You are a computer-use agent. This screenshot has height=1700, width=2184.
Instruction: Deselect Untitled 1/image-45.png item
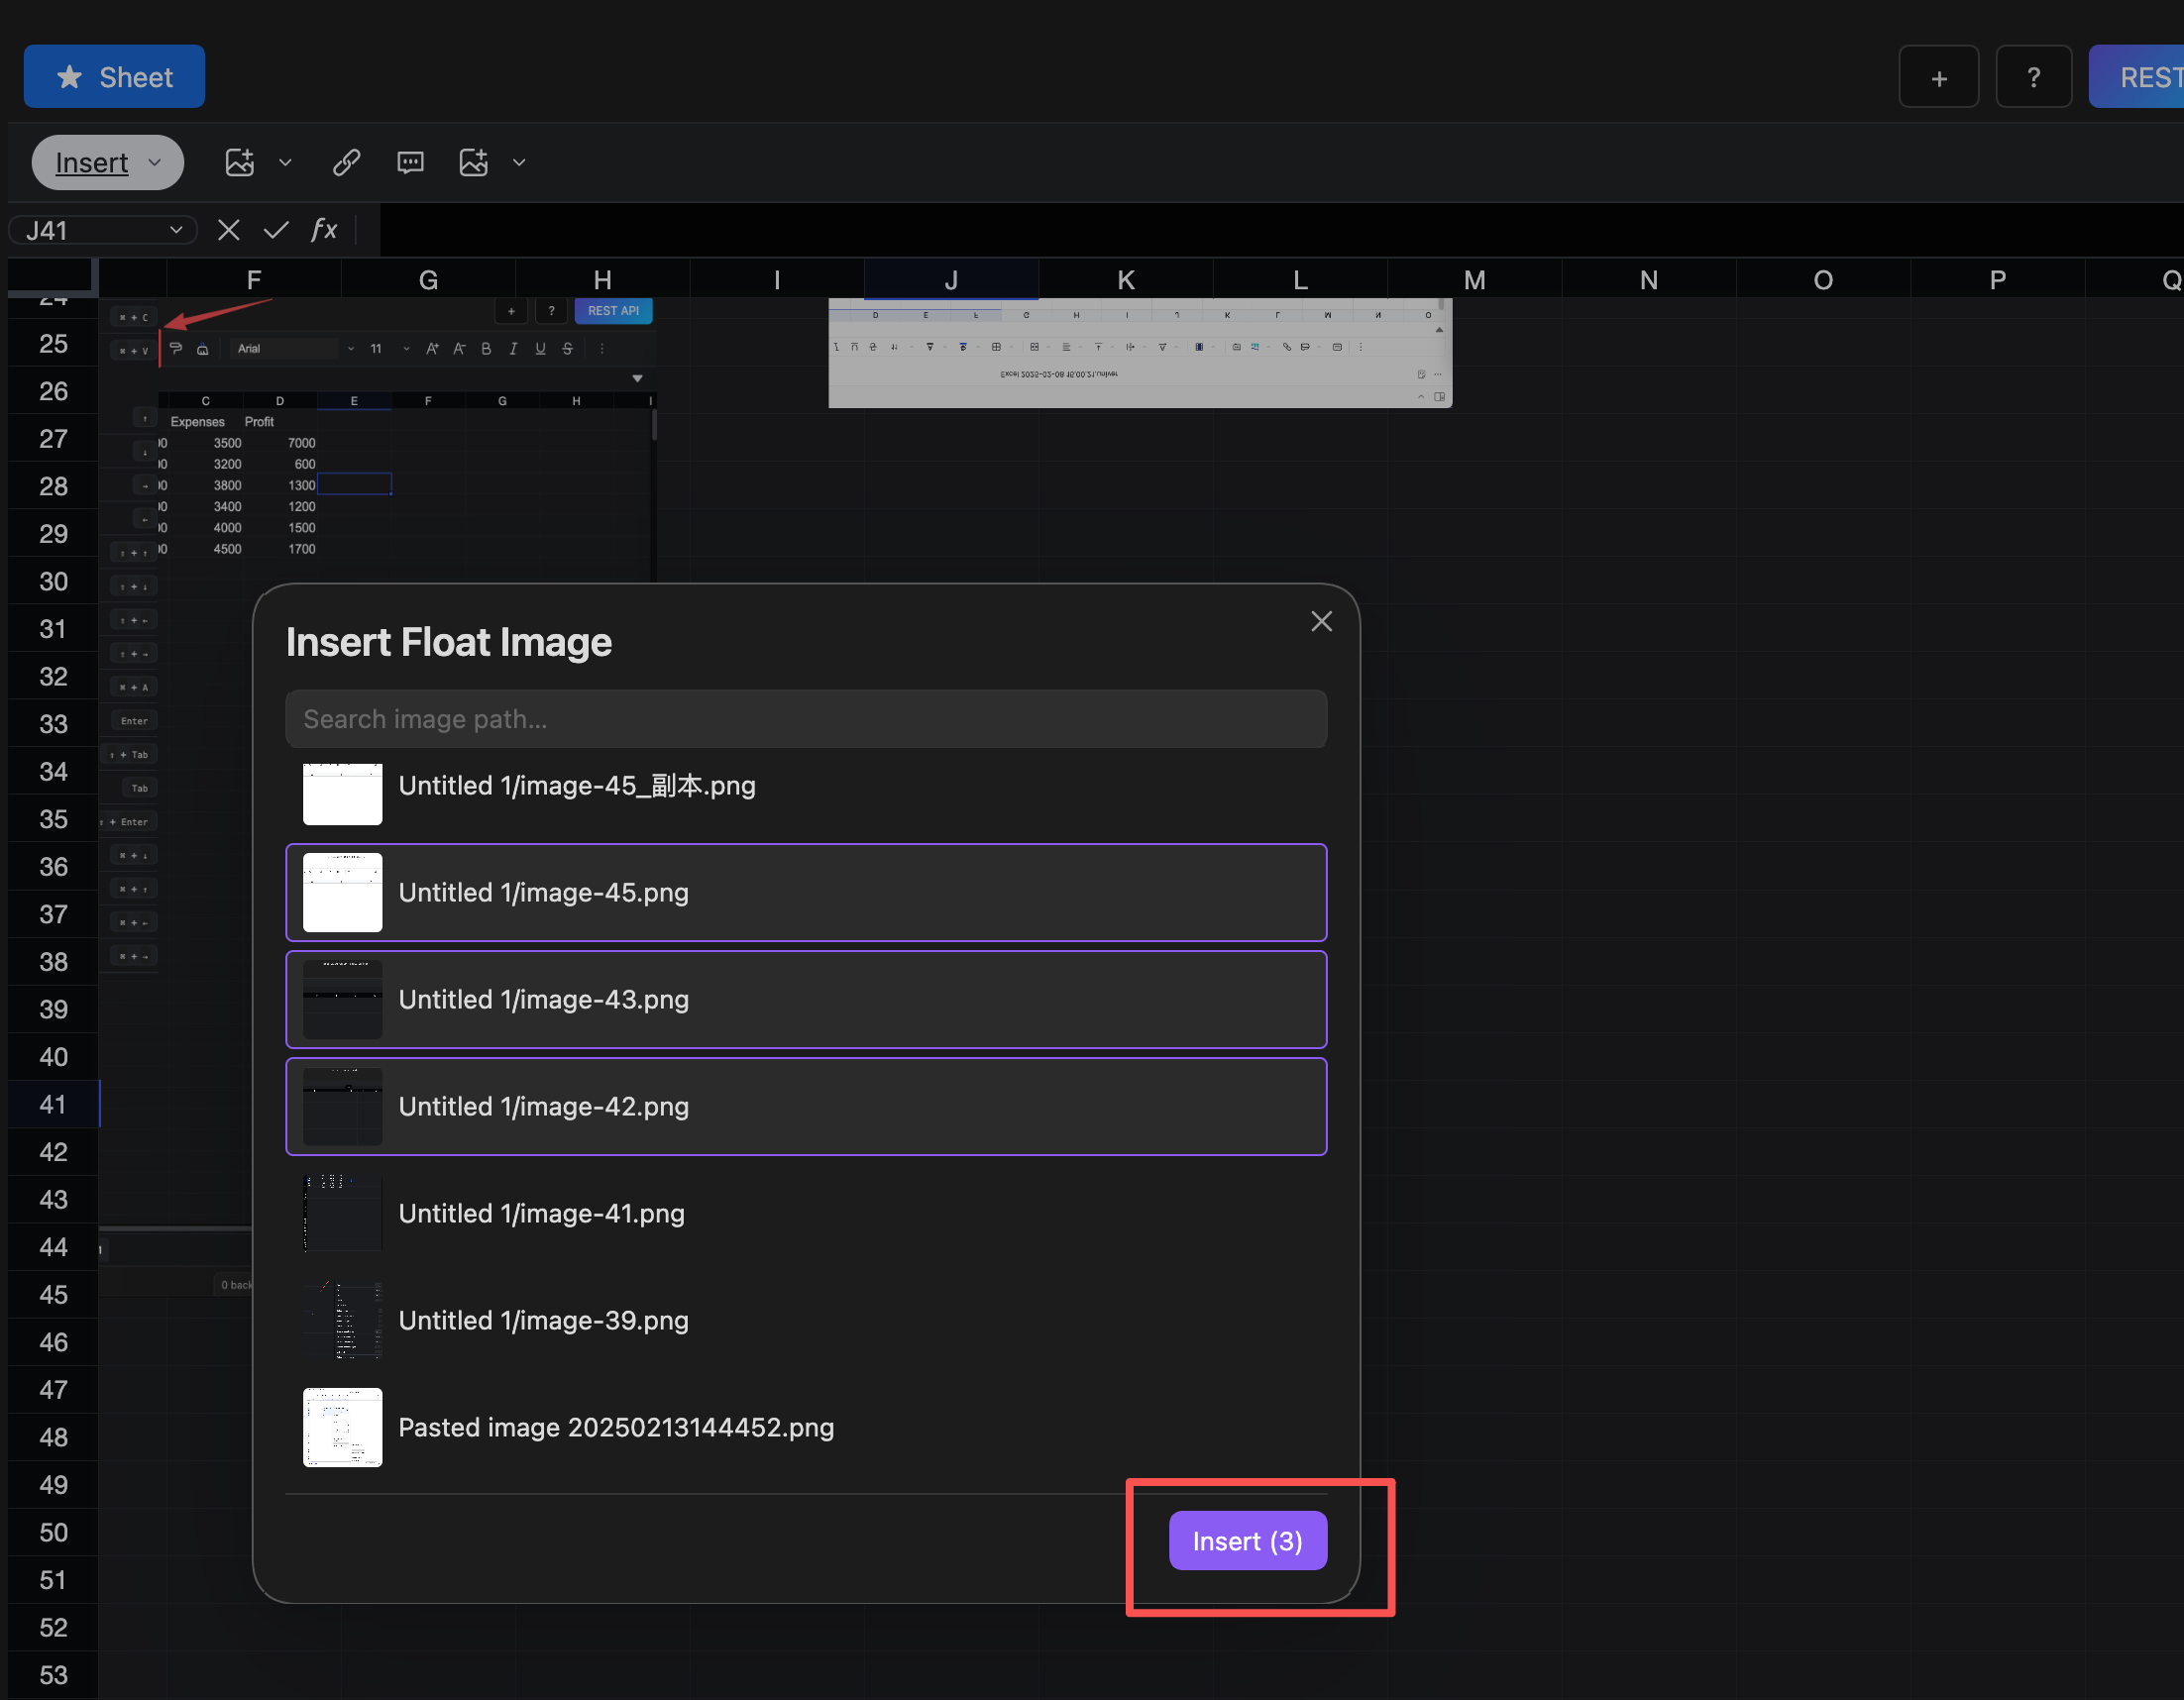pyautogui.click(x=806, y=892)
